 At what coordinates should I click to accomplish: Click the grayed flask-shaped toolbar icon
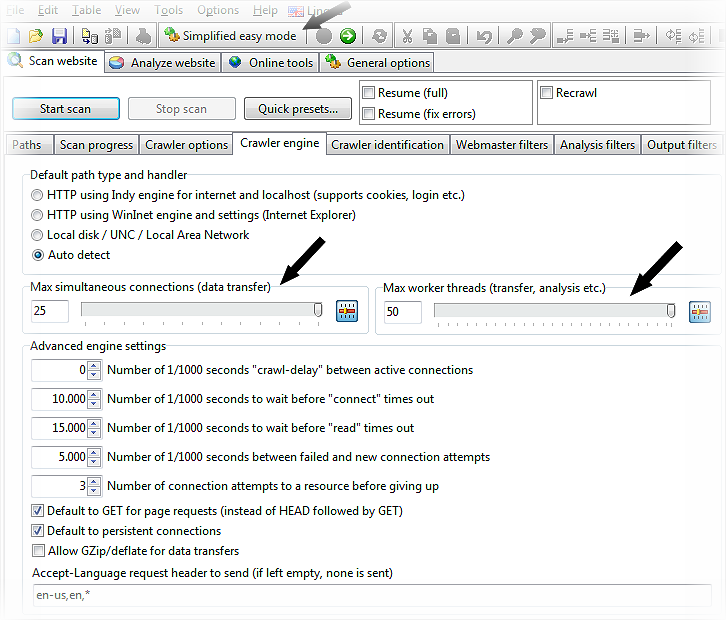143,36
